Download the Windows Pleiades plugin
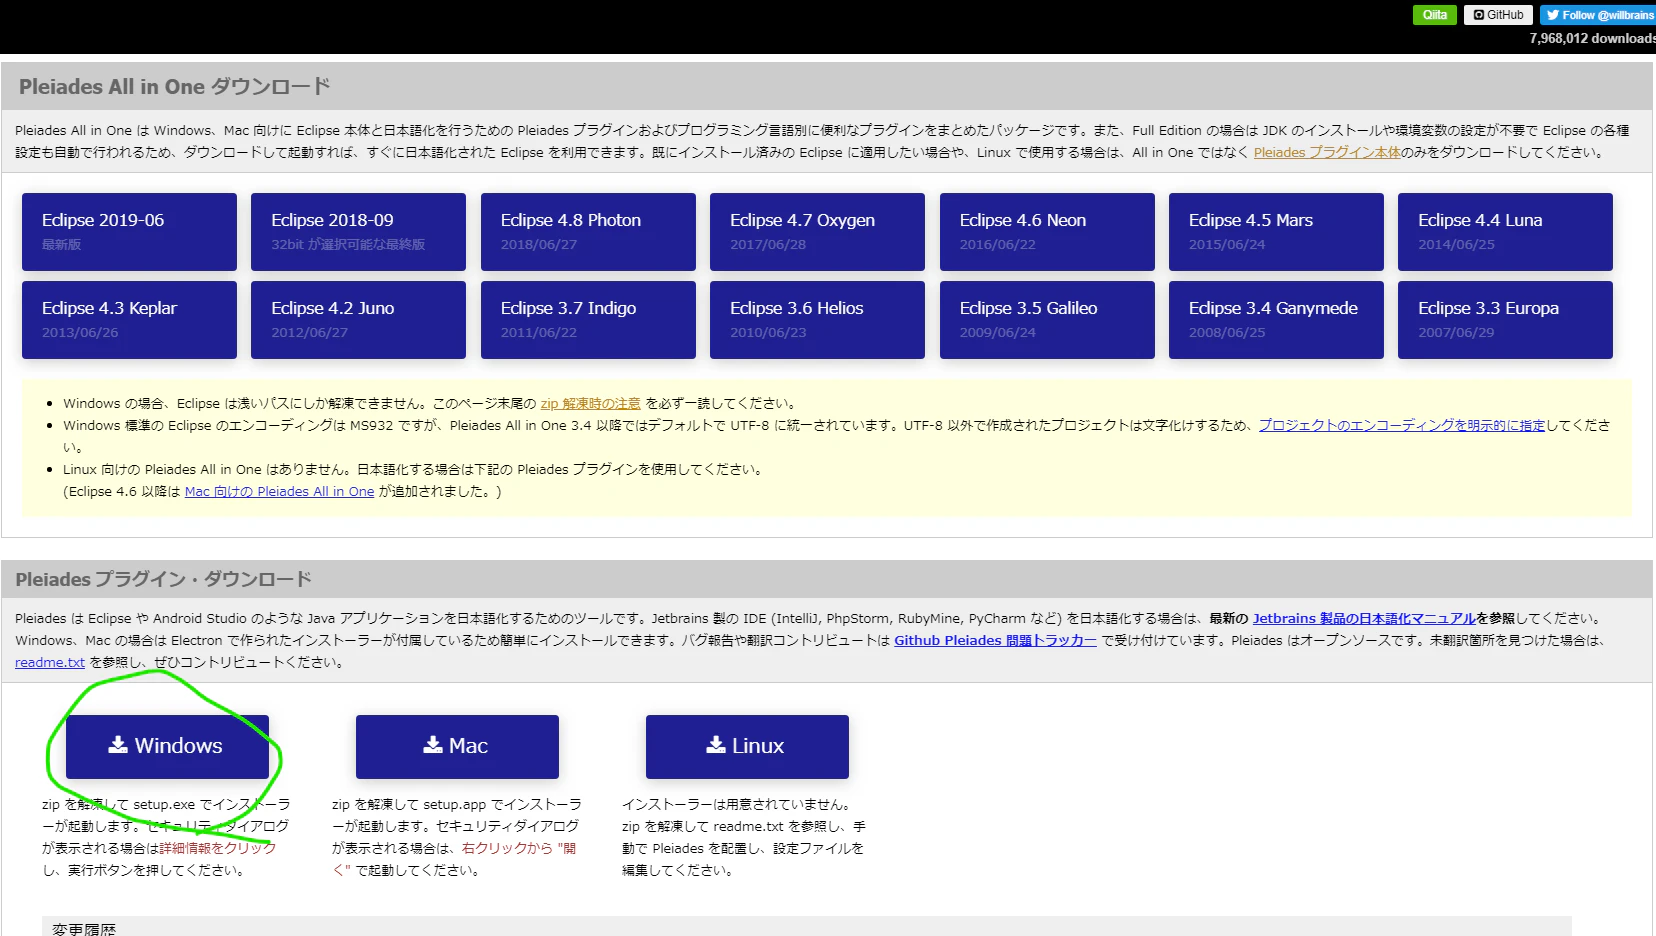The image size is (1656, 936). (167, 746)
